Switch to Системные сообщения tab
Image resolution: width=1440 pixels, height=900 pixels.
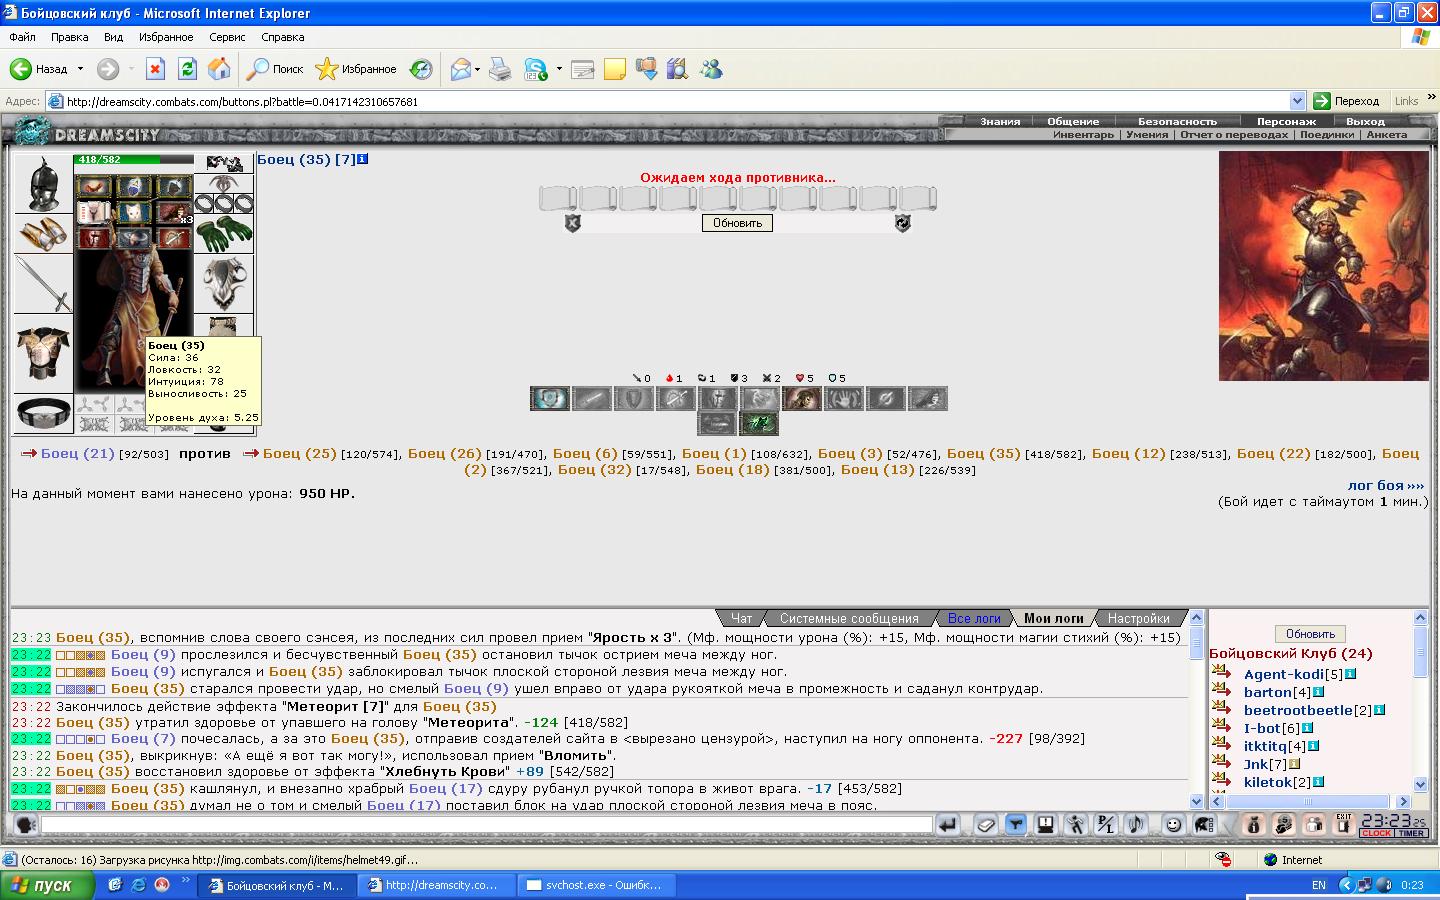pos(849,618)
